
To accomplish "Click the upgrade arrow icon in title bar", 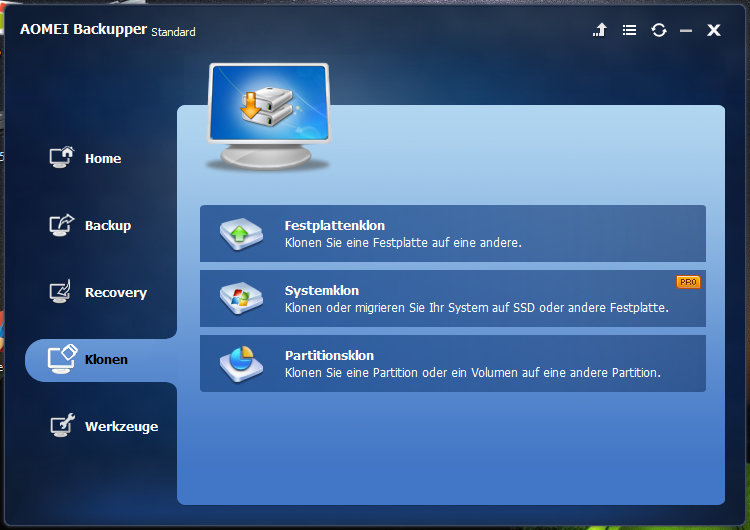I will pyautogui.click(x=600, y=30).
